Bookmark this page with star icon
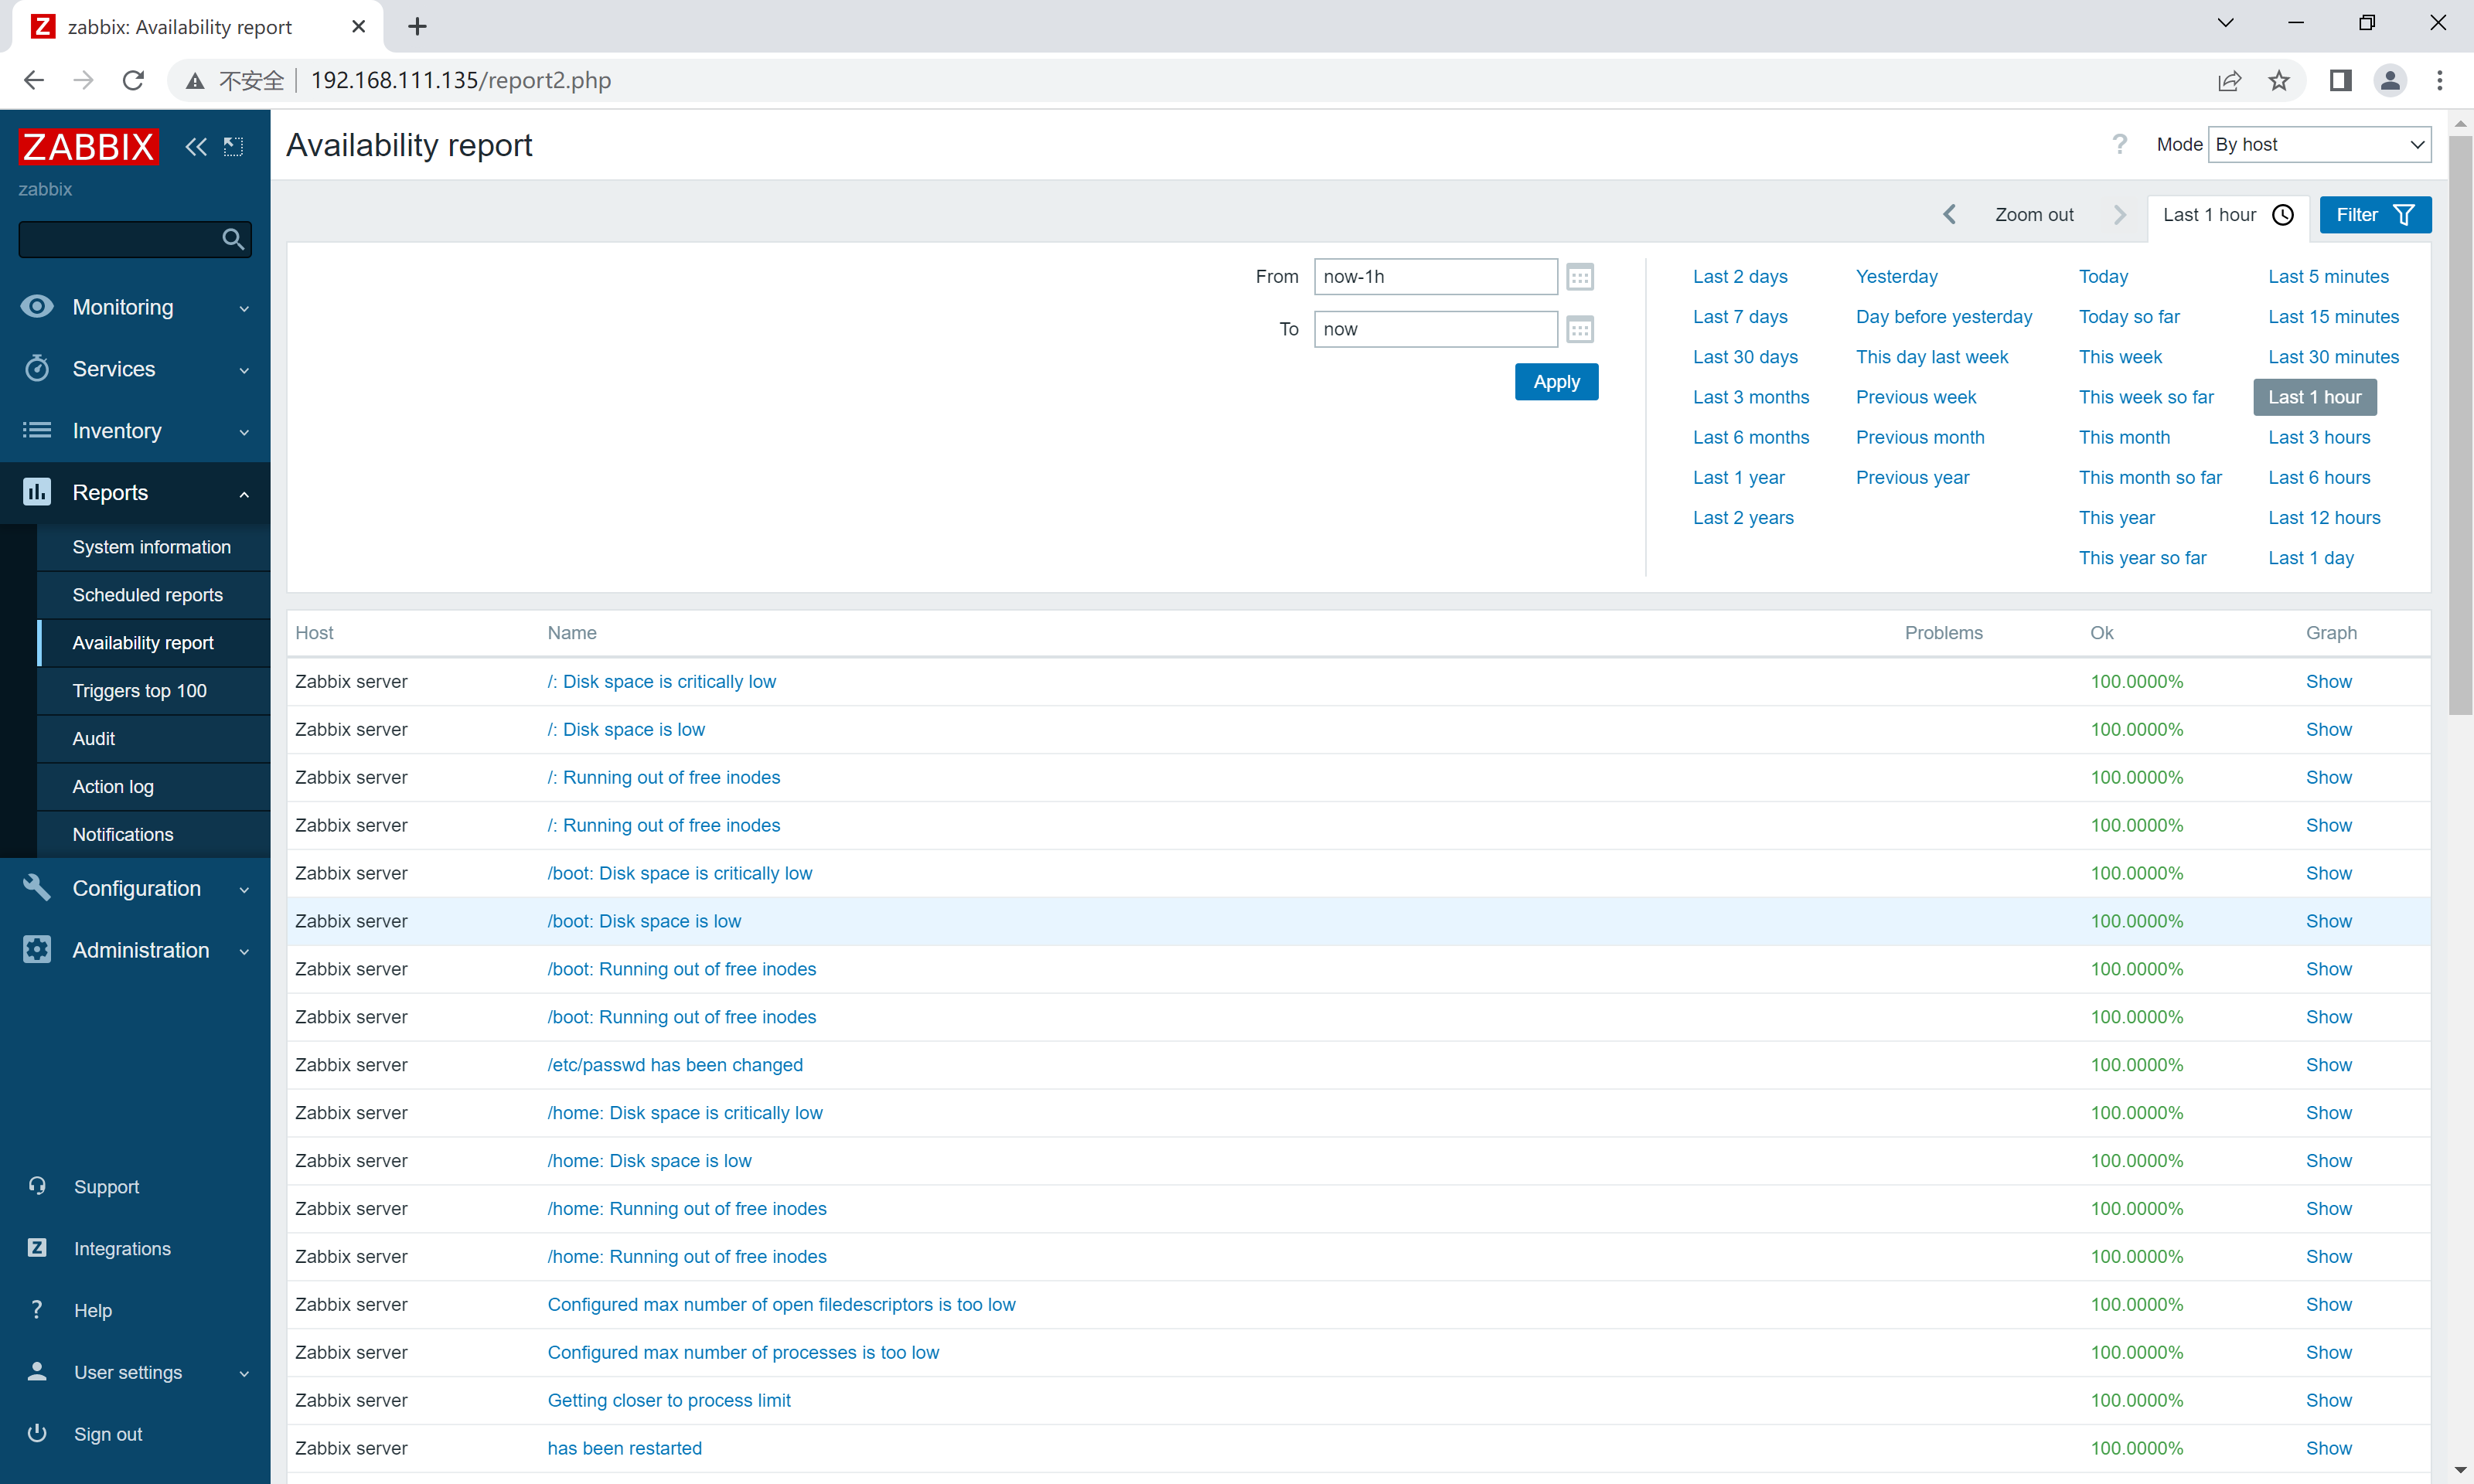The image size is (2474, 1484). pos(2279,80)
